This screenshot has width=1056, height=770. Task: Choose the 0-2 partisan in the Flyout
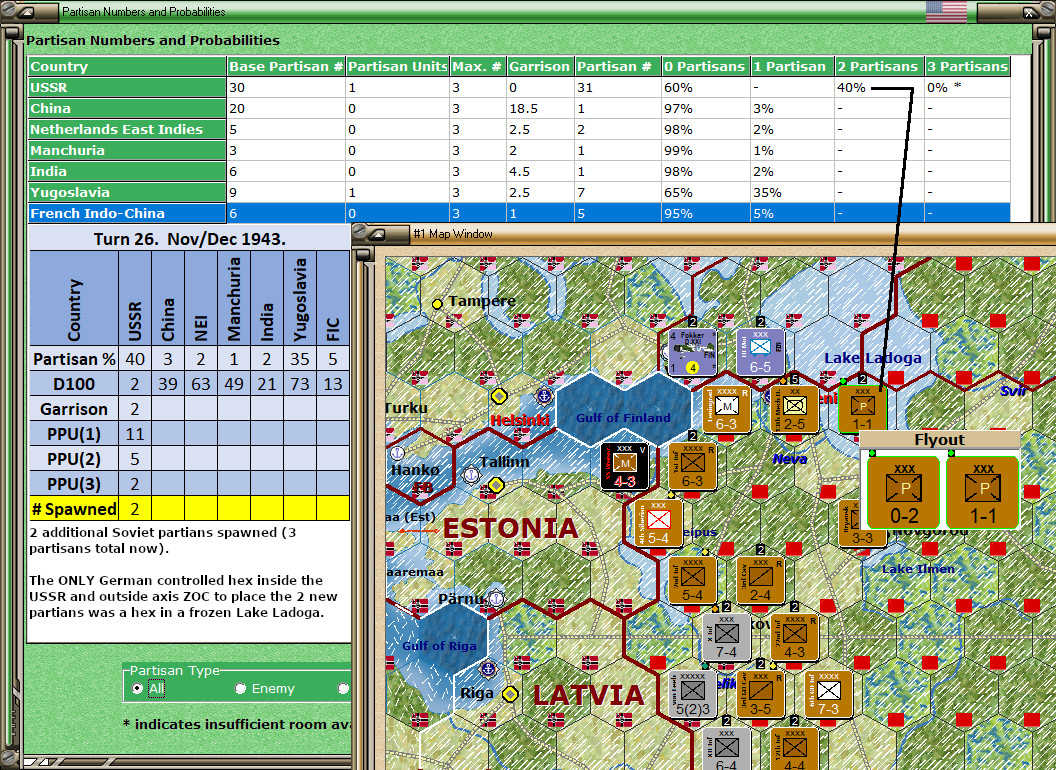[x=904, y=492]
